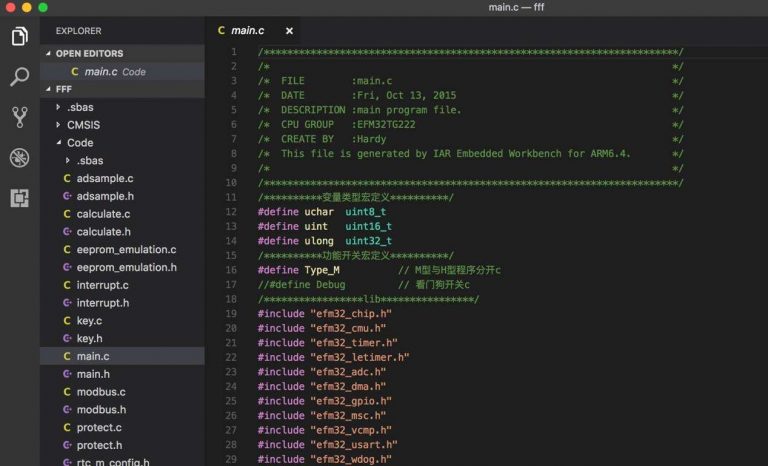
Task: Open the Debug view icon
Action: coord(19,157)
